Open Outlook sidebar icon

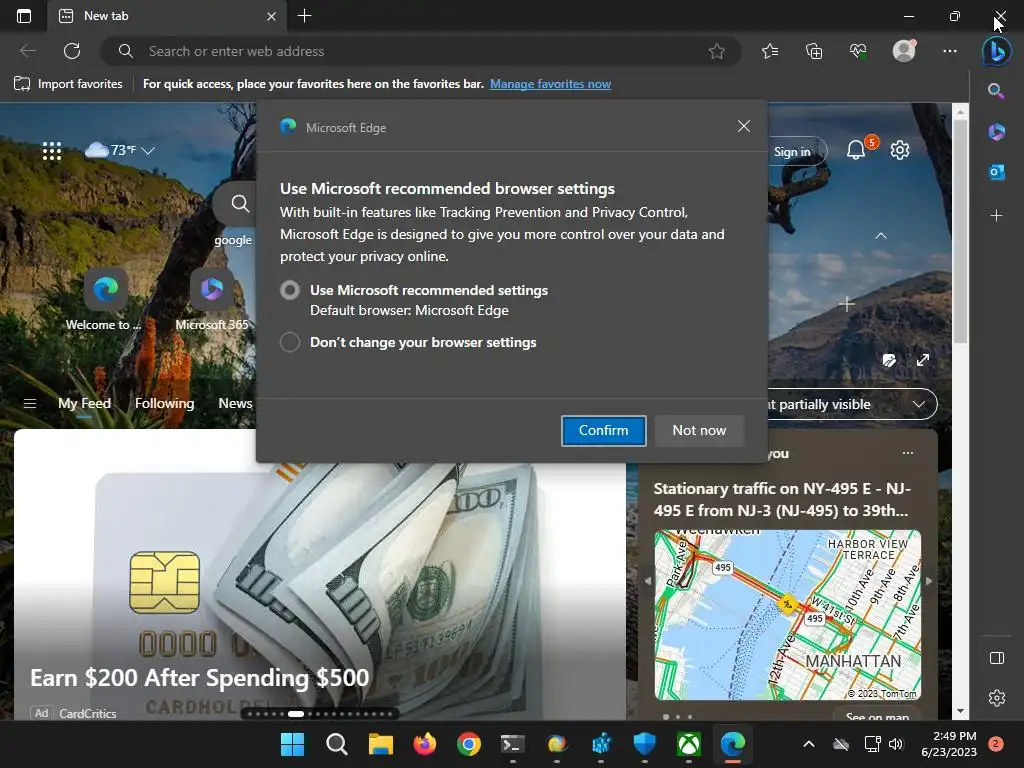996,172
